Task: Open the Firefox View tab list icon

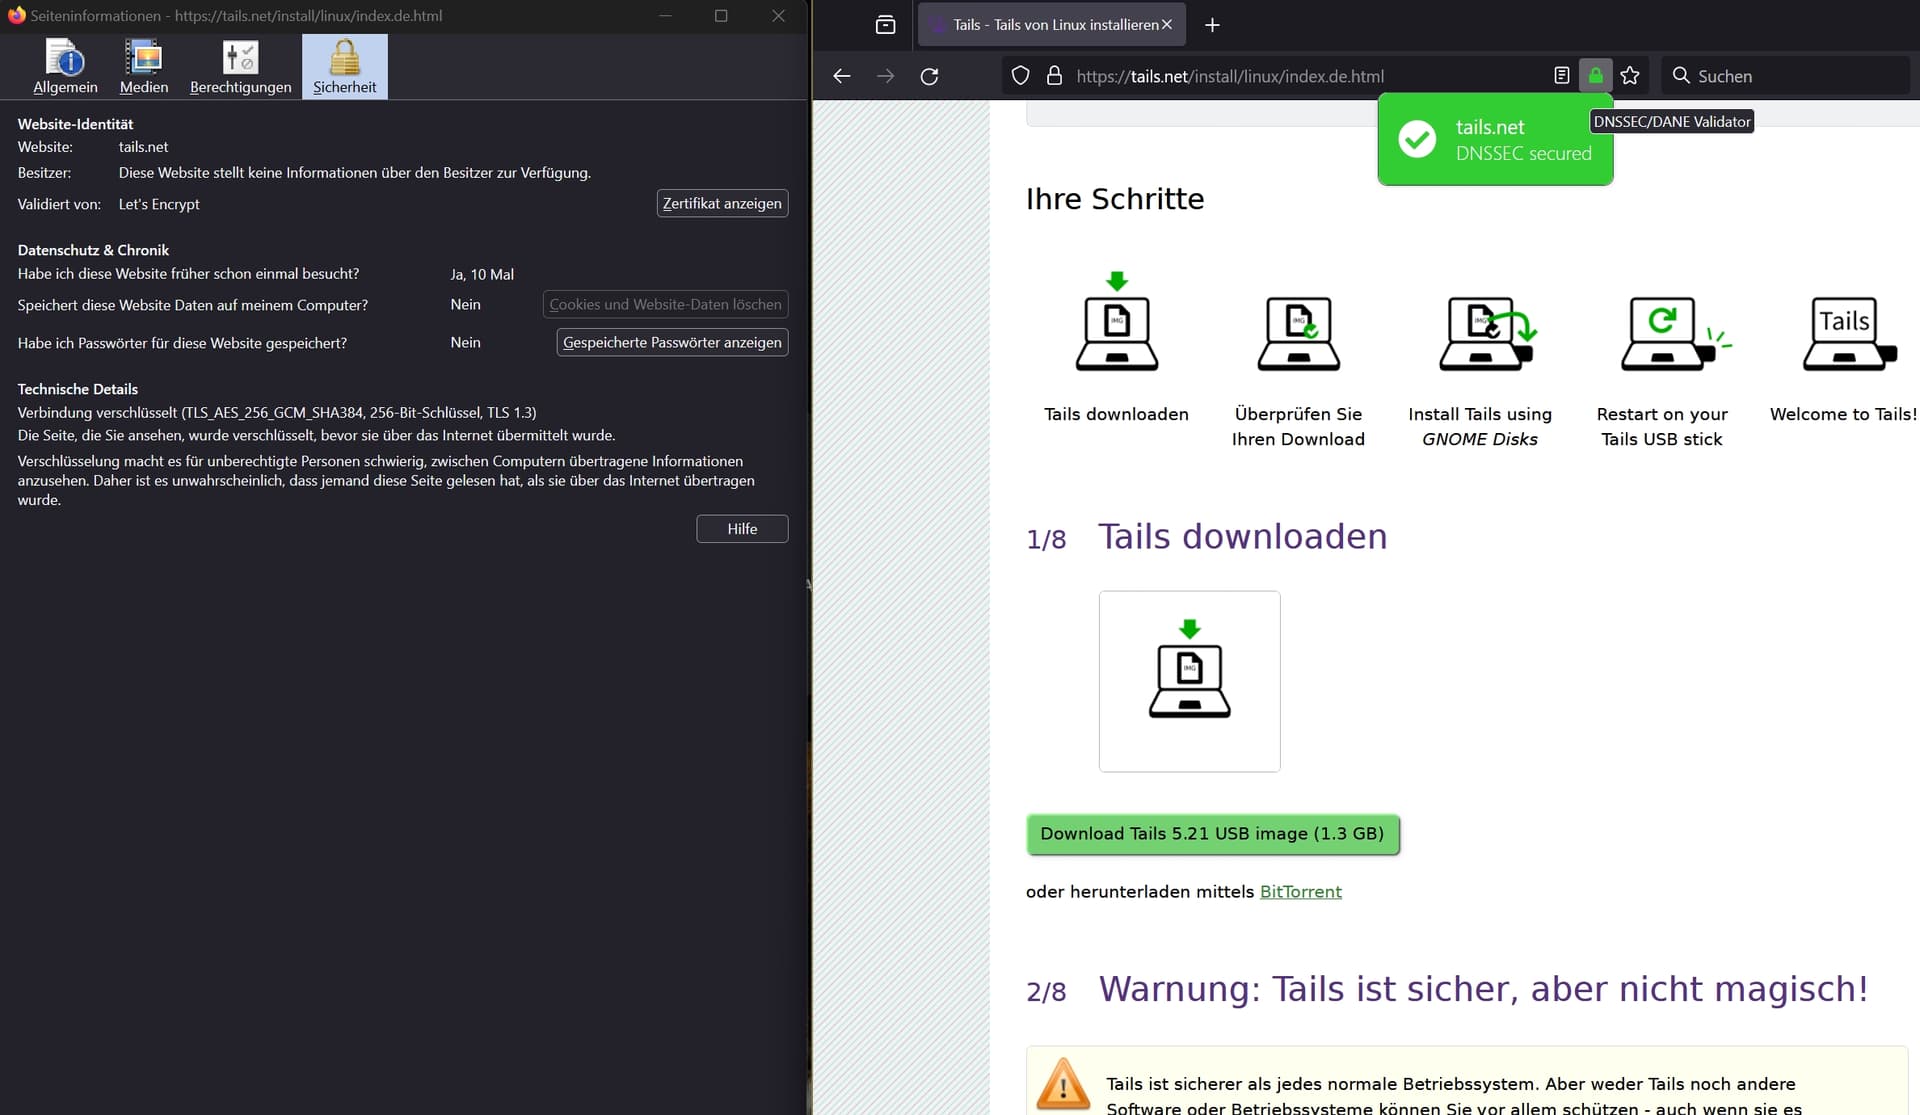Action: (885, 25)
